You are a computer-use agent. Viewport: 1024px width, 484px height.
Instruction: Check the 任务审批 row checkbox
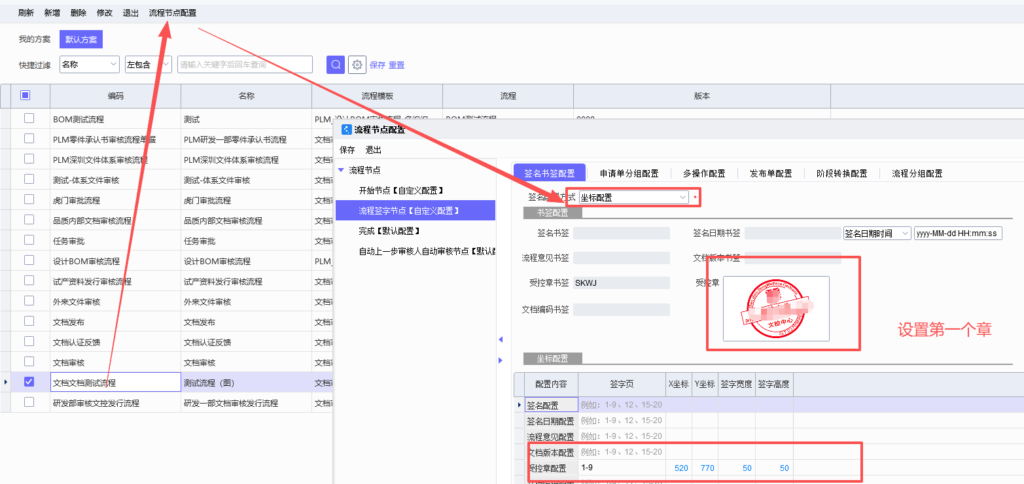(29, 240)
